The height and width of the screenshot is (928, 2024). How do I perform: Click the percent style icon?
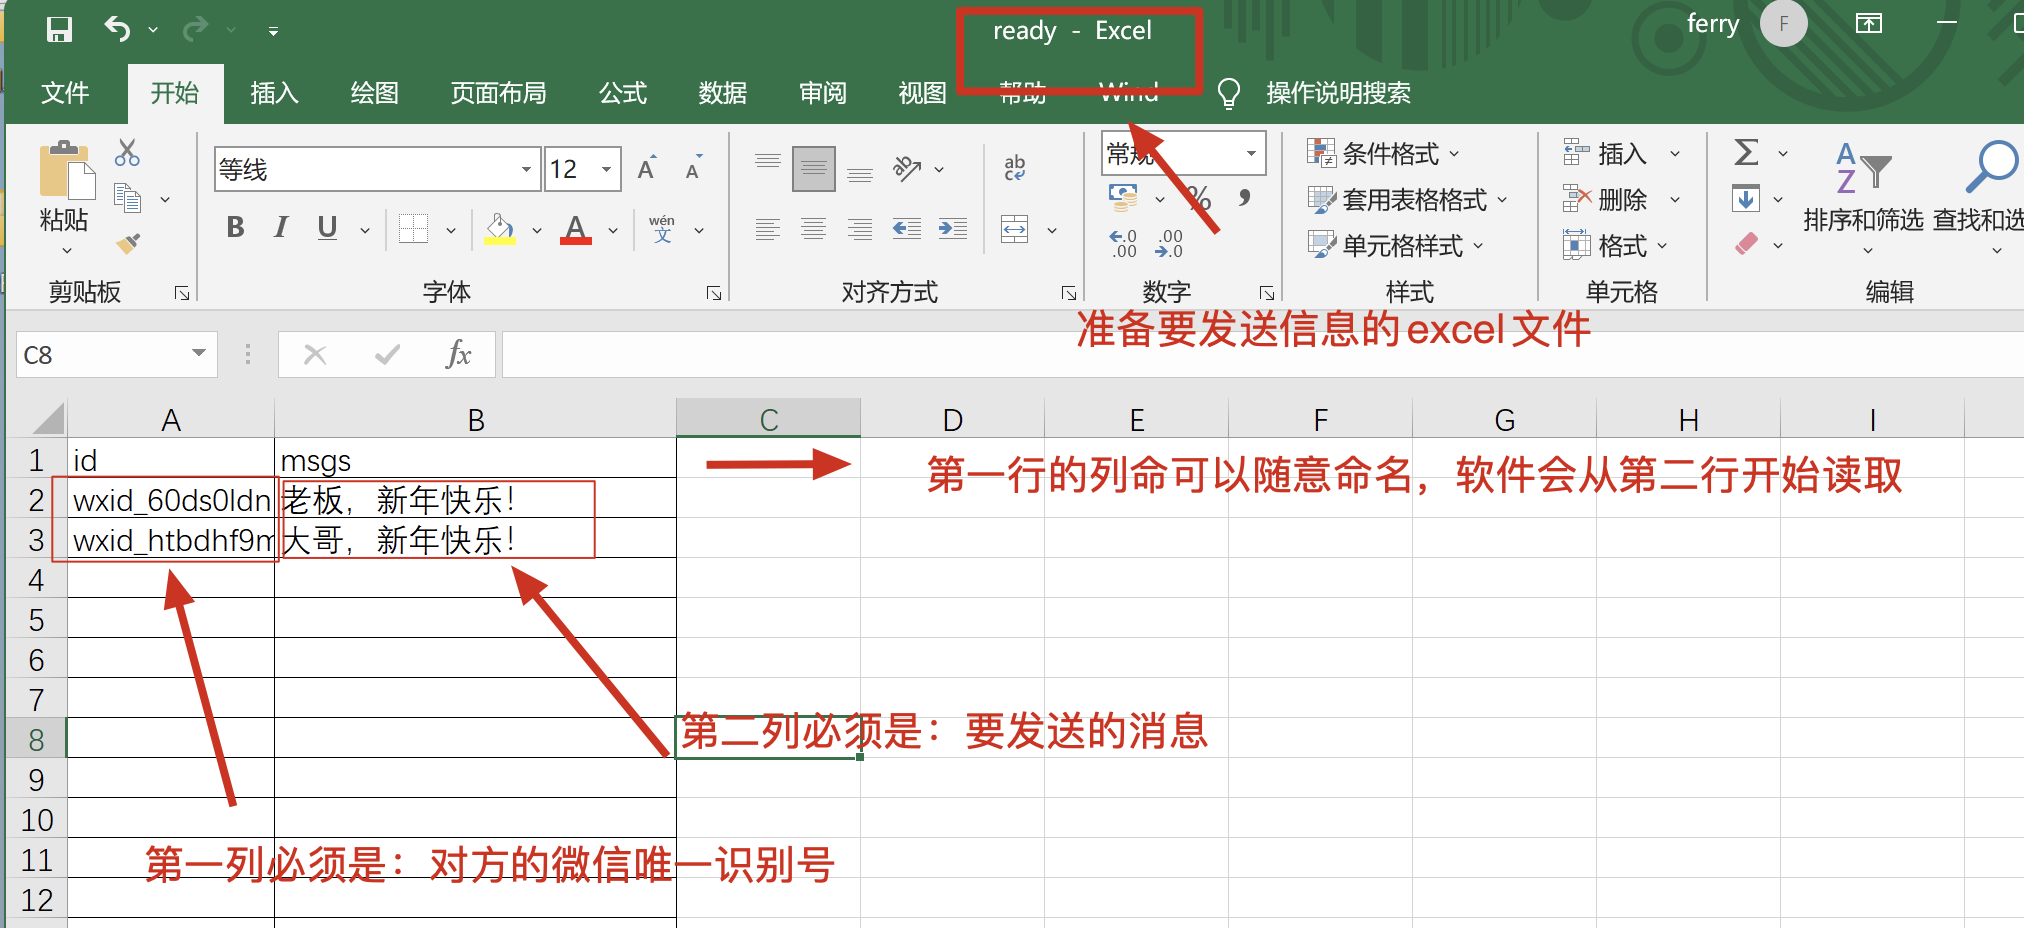coord(1197,198)
